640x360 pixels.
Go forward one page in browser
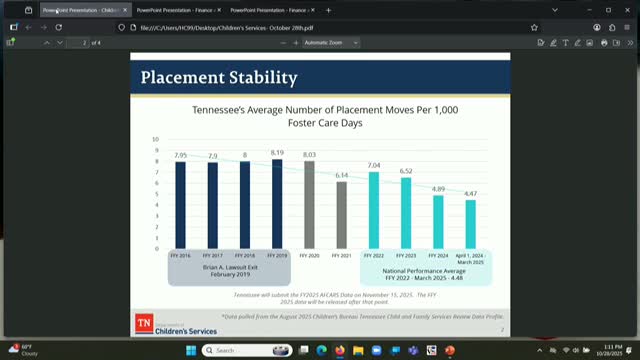coord(44,27)
